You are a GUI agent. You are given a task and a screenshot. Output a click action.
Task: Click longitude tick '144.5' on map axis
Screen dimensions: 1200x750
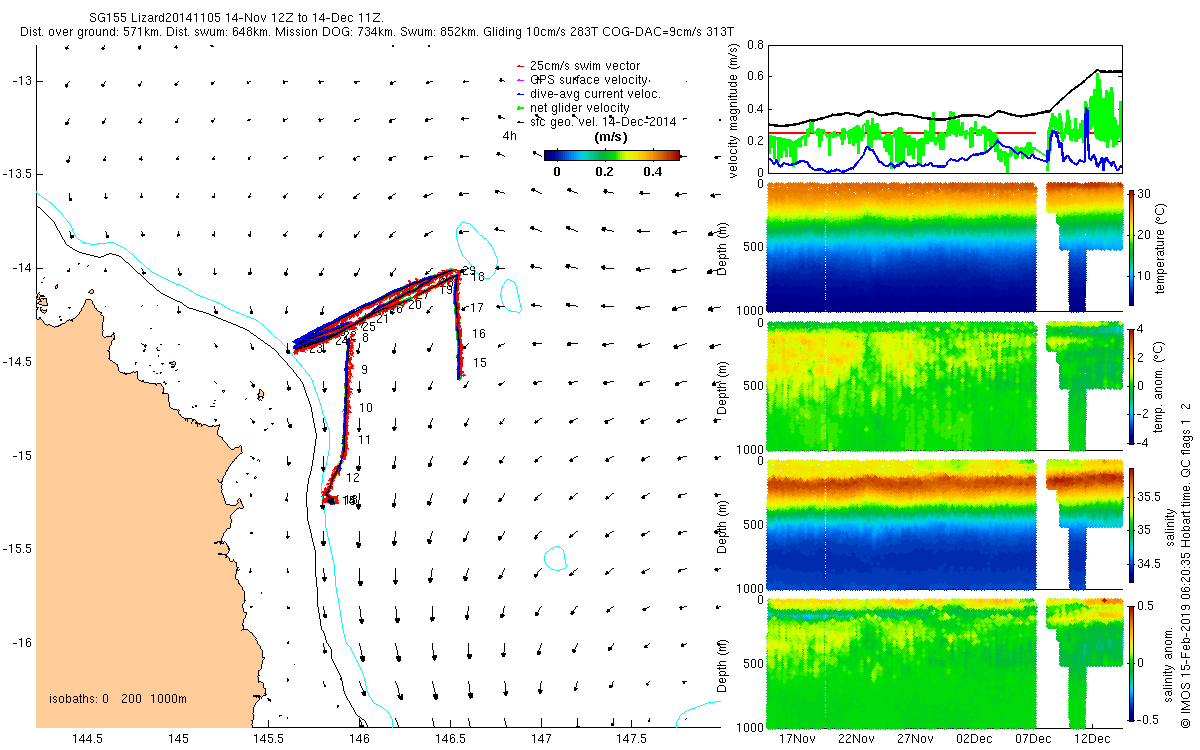88,738
